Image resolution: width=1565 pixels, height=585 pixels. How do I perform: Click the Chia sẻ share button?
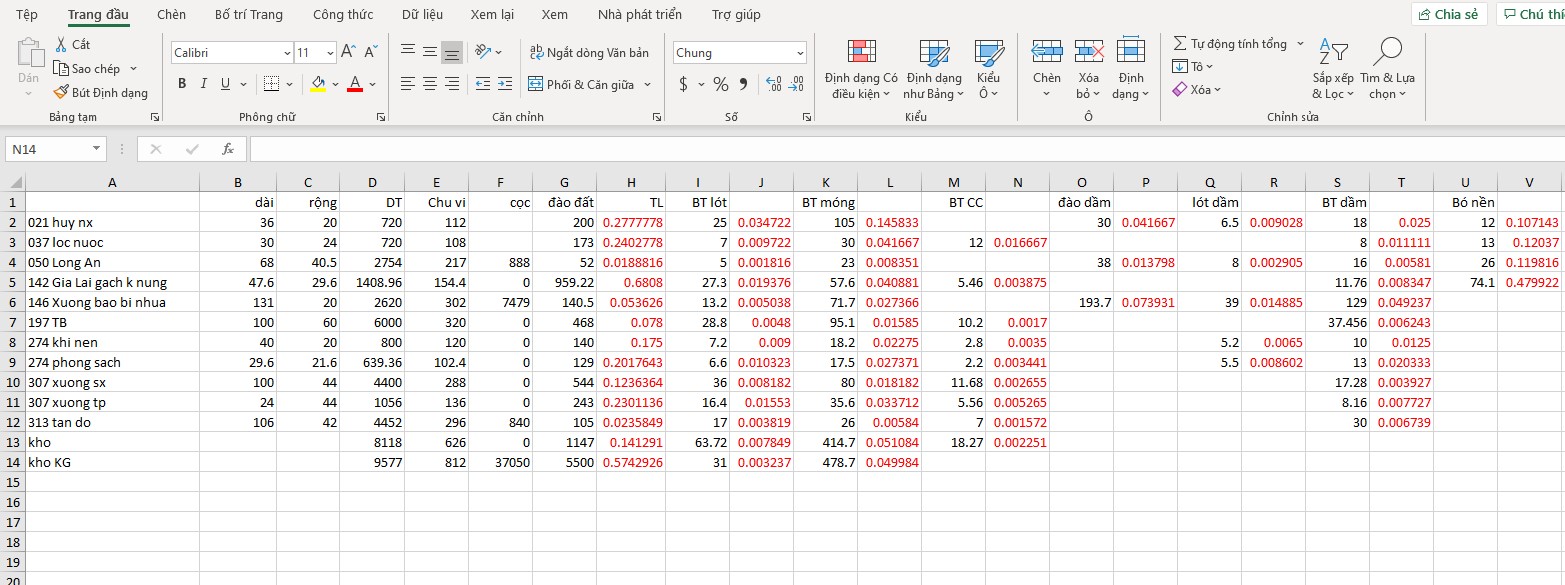pyautogui.click(x=1449, y=14)
